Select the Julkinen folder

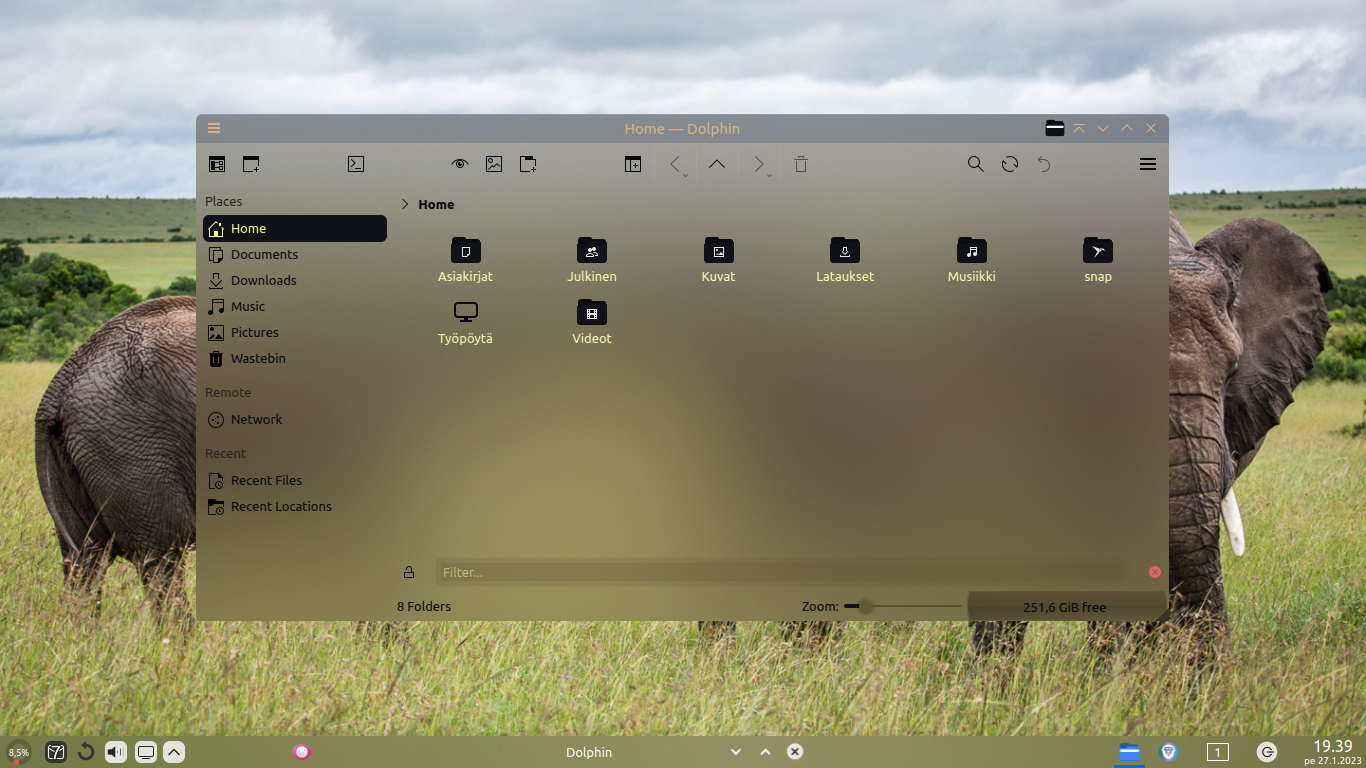[592, 261]
